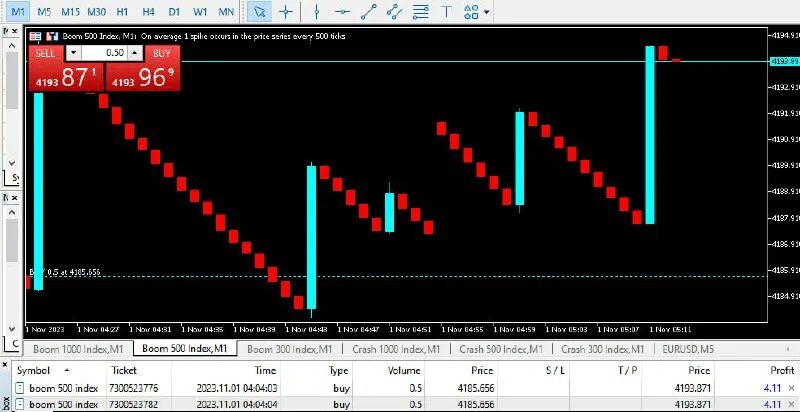Image resolution: width=800 pixels, height=412 pixels.
Task: Click the 0.50 volume input field
Action: (x=105, y=53)
